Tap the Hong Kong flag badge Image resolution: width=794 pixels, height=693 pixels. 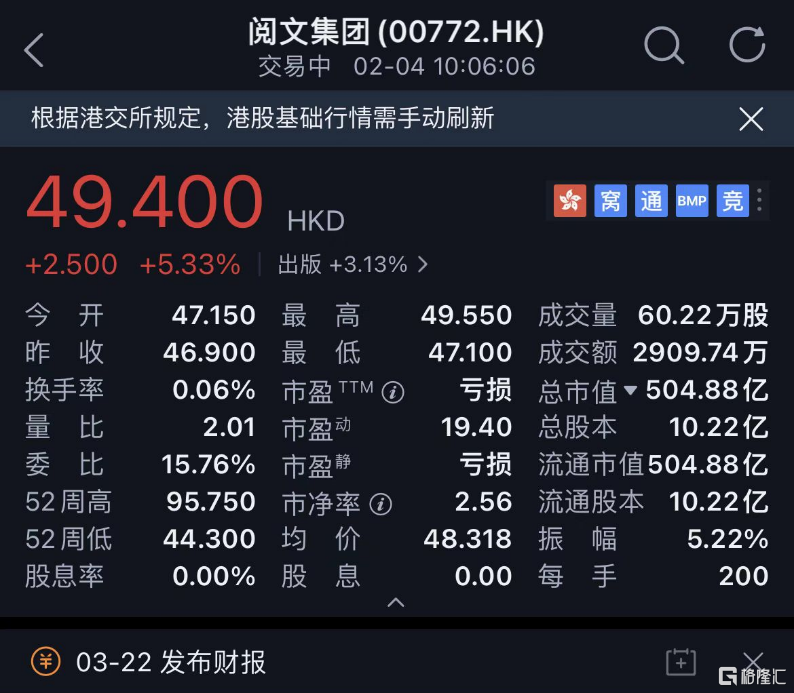[570, 201]
